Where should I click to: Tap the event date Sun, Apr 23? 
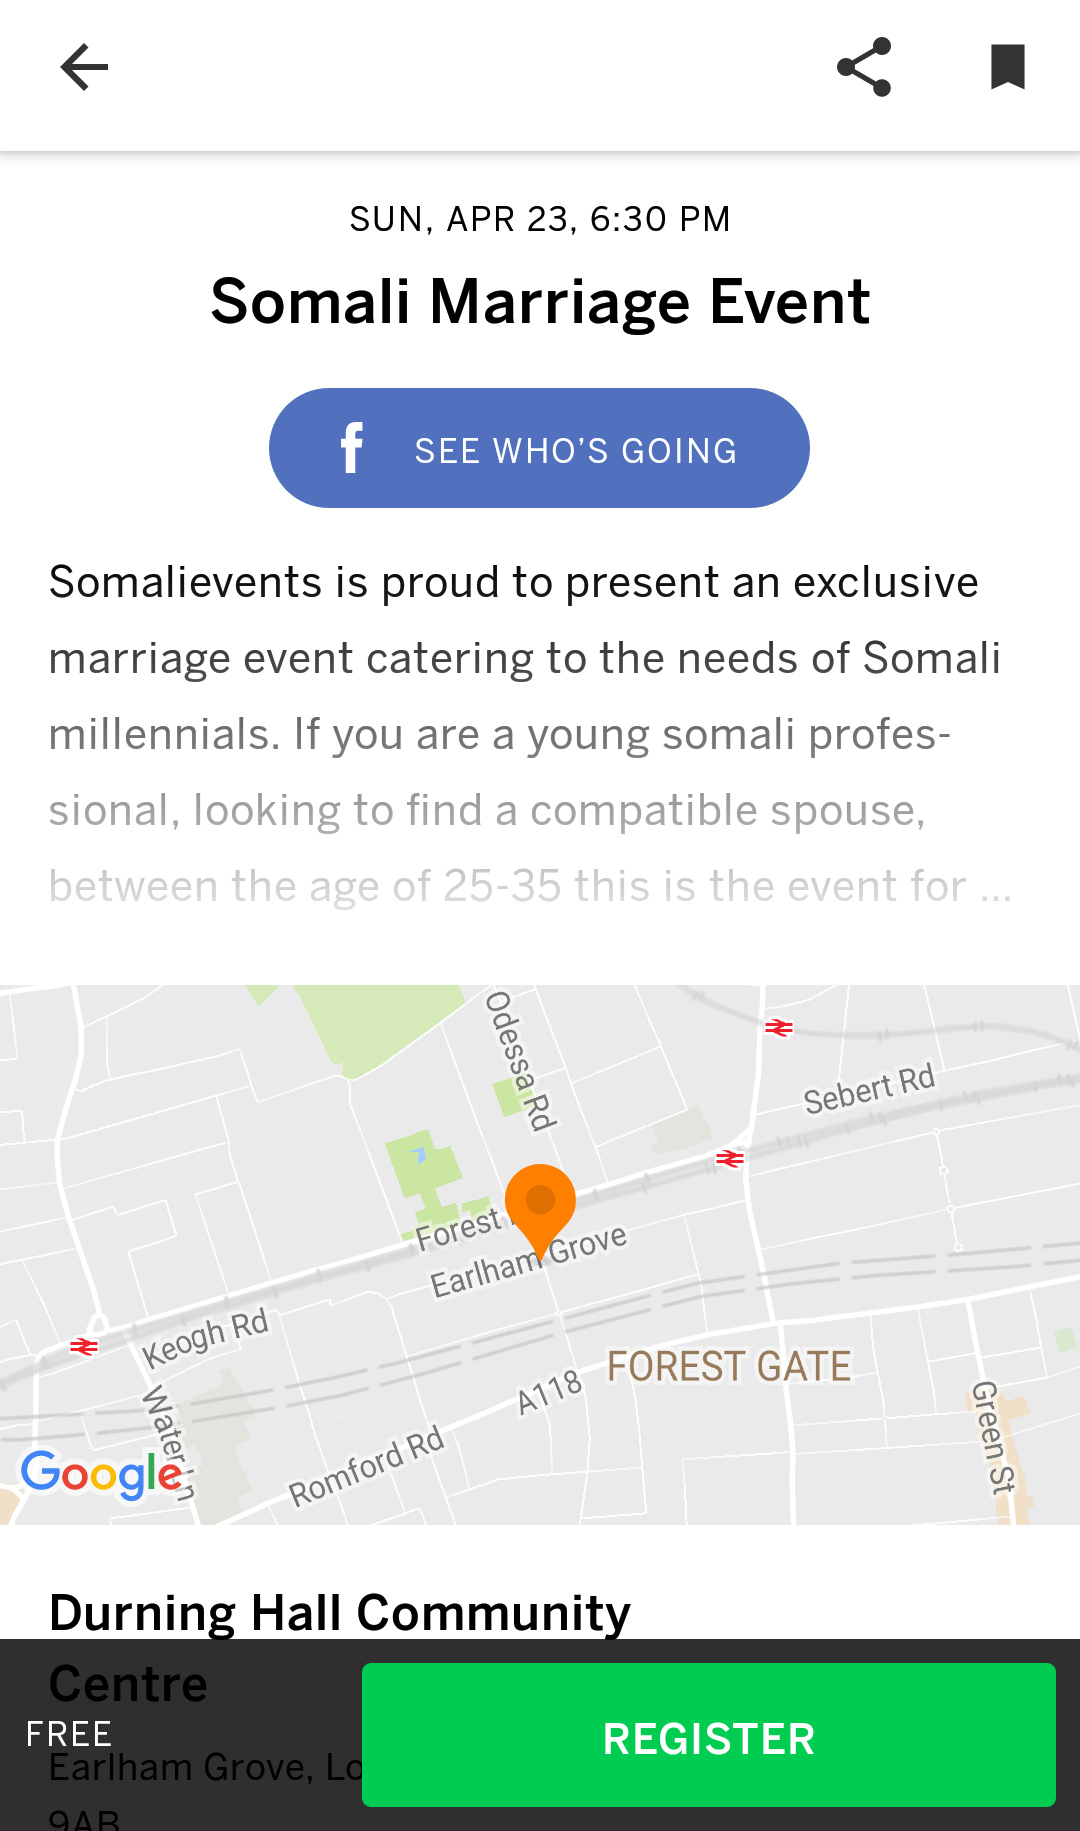(460, 219)
